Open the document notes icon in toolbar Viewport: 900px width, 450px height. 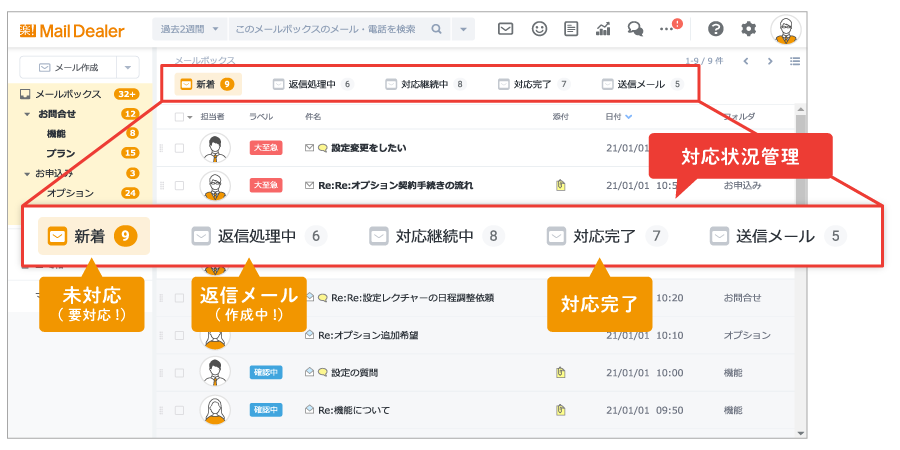click(x=571, y=29)
